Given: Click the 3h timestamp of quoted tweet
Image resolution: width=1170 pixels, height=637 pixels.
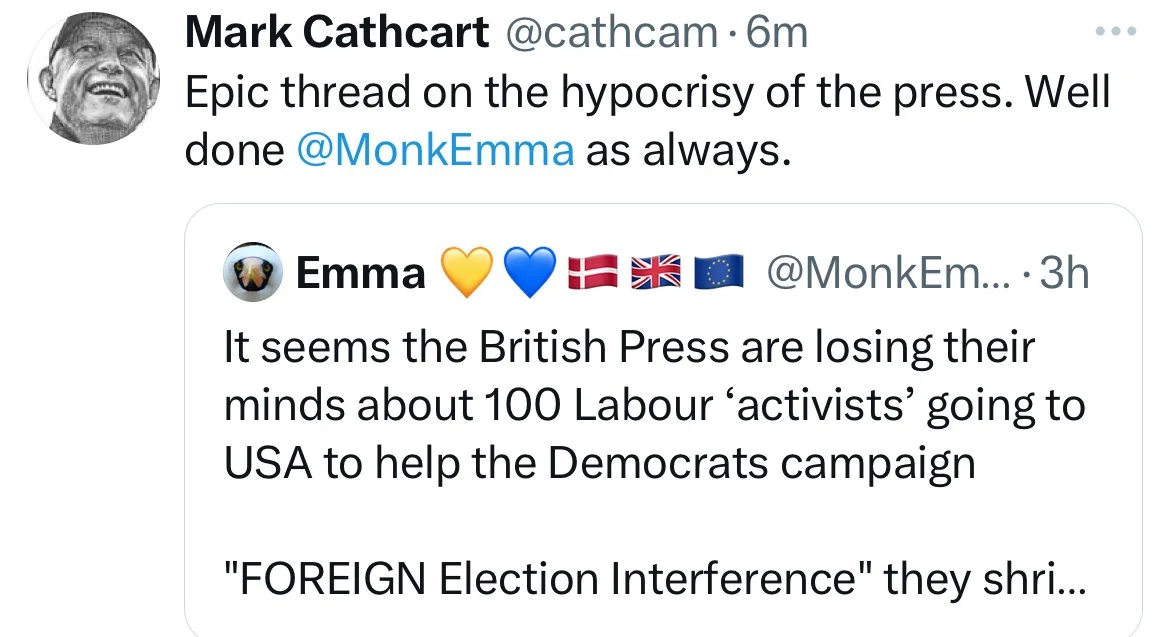Looking at the screenshot, I should click(1064, 273).
